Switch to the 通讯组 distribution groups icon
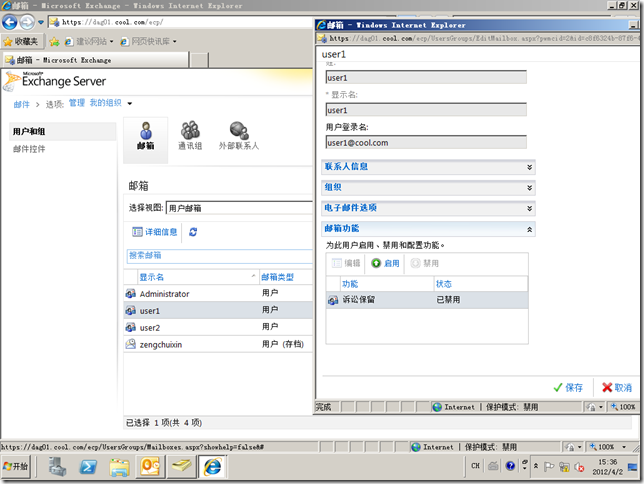644x484 pixels. [189, 135]
